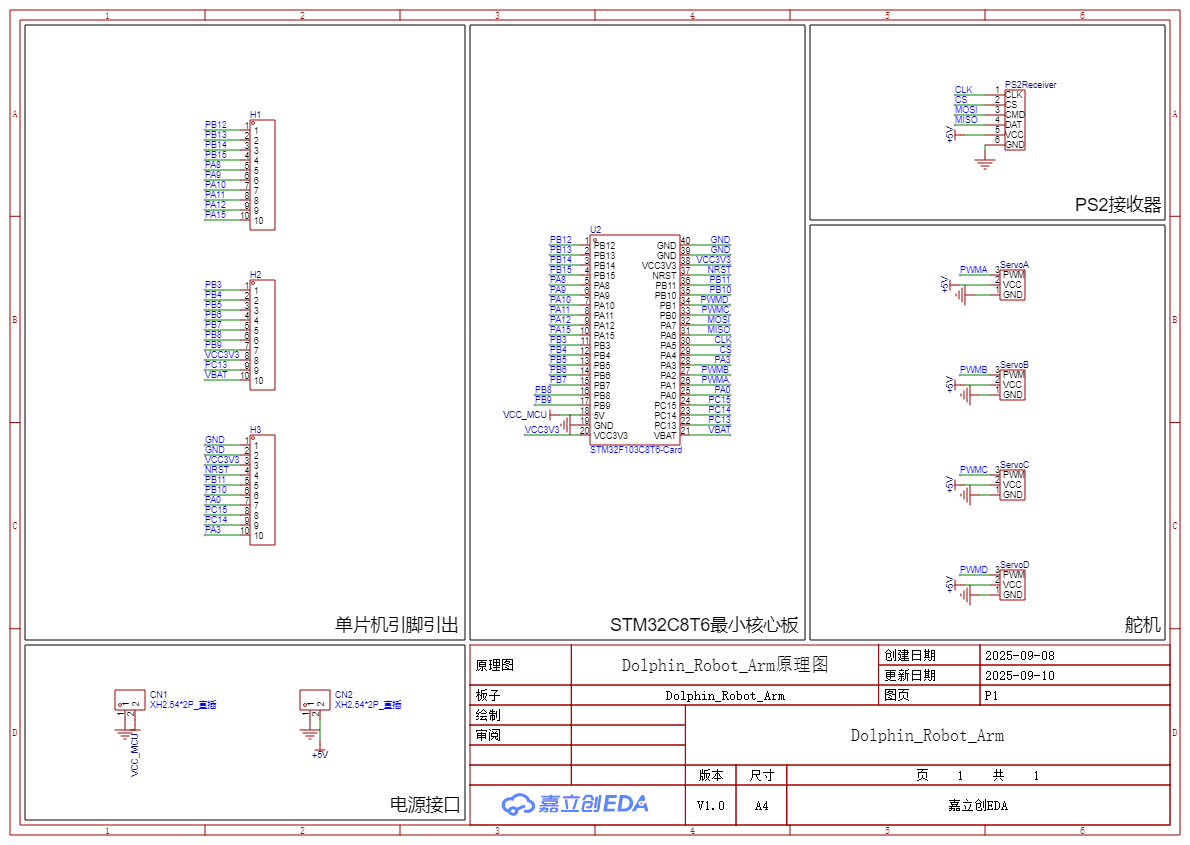Click the VCC_MCU net label under CN1

coord(134,755)
